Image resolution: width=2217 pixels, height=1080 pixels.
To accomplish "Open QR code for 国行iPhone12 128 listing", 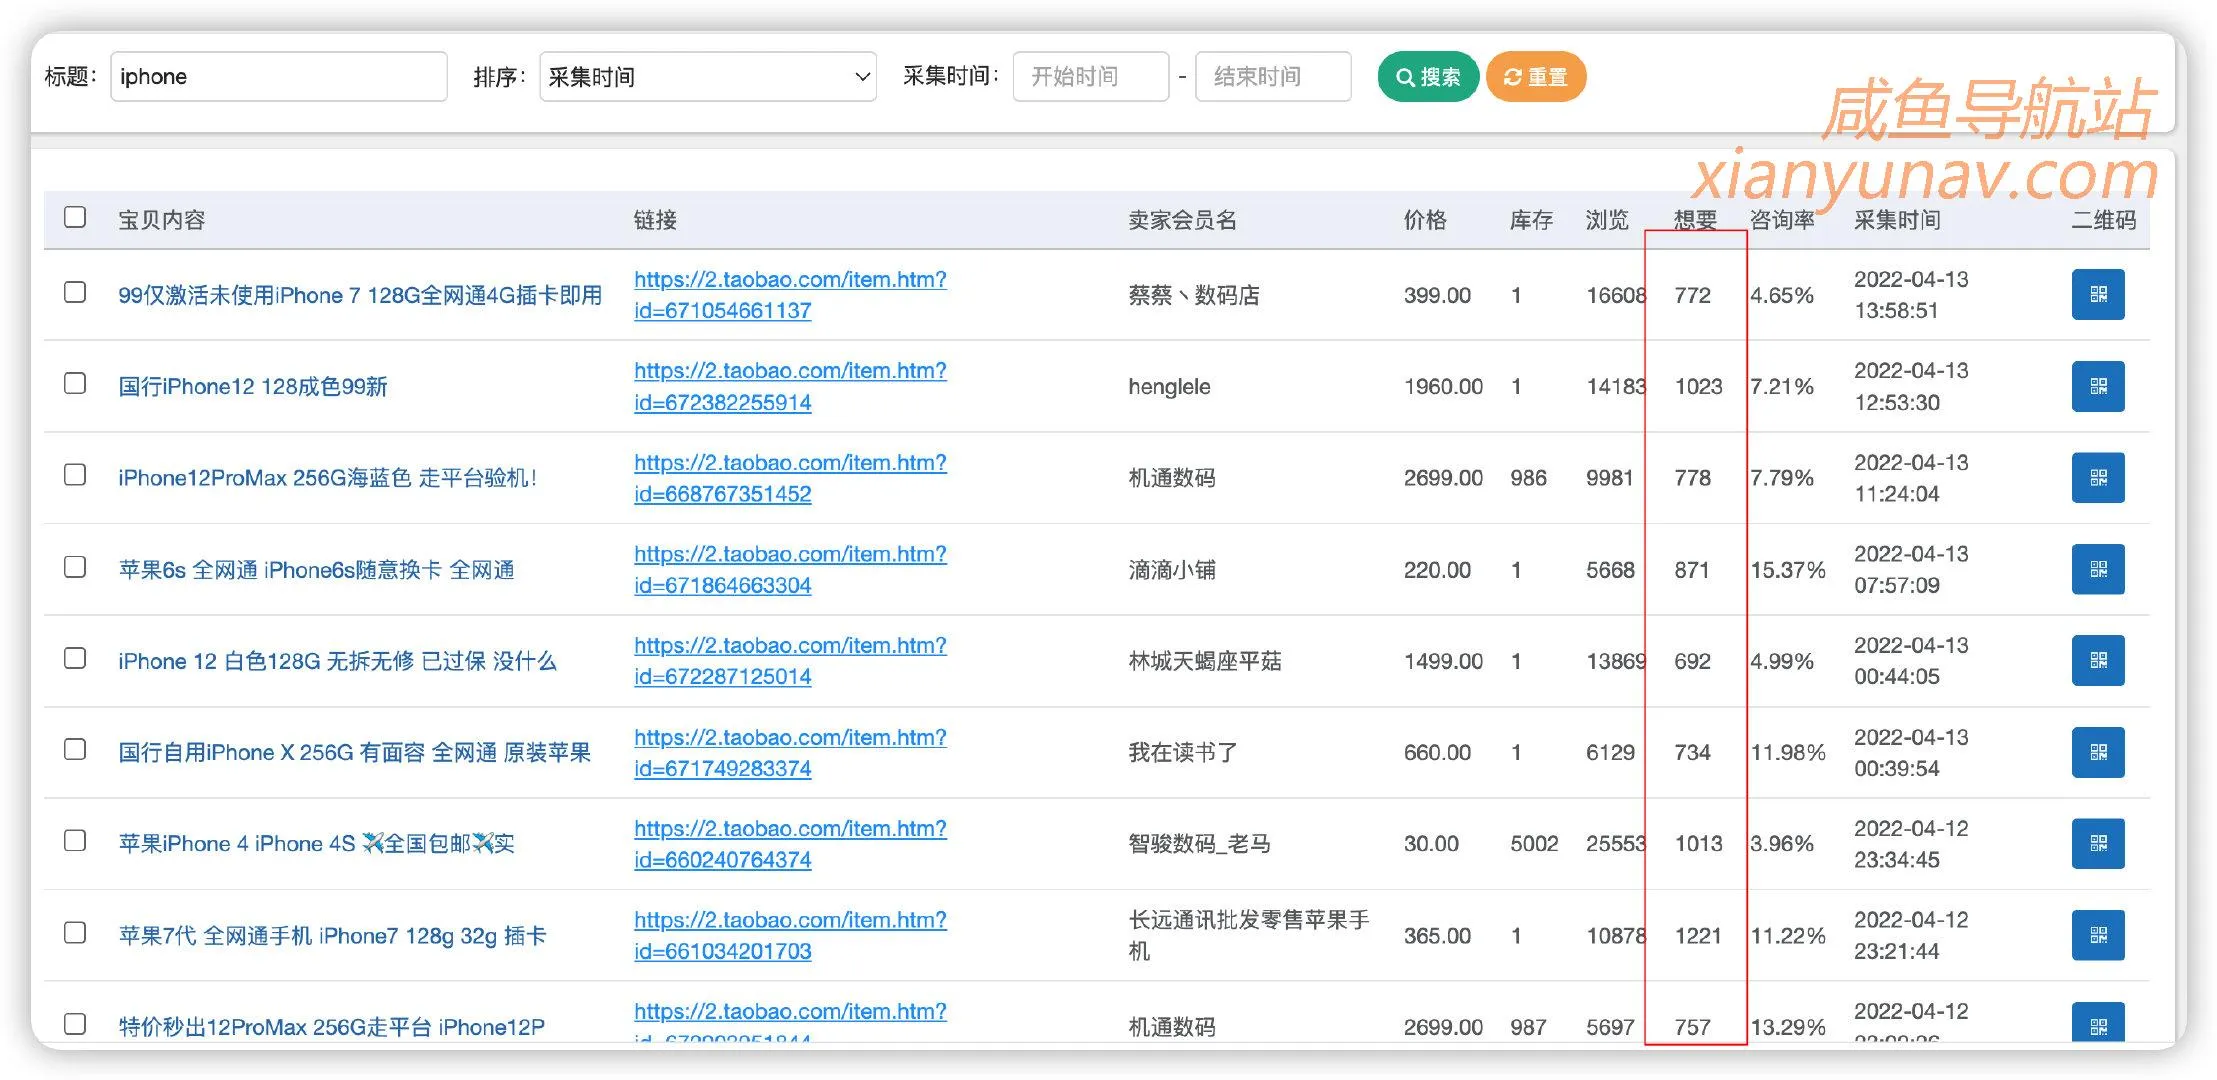I will 2098,386.
